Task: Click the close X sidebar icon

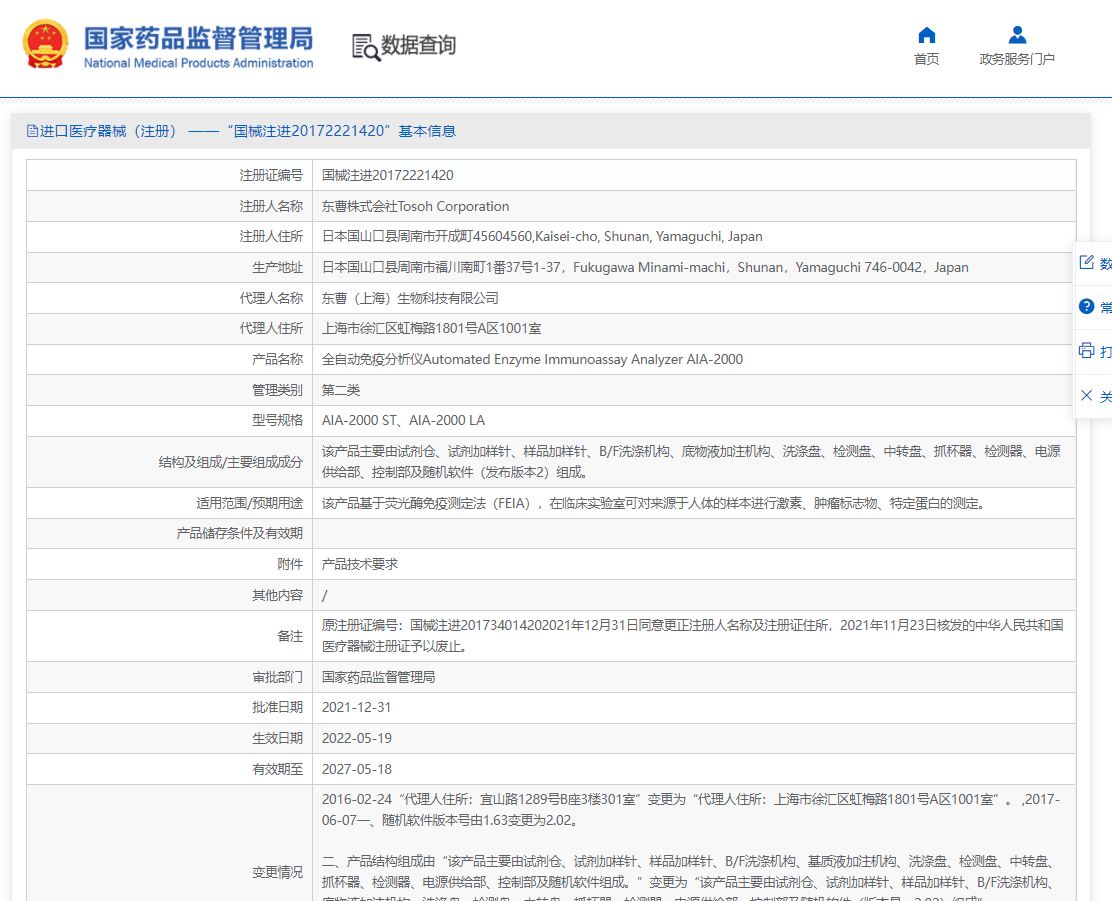Action: pyautogui.click(x=1086, y=395)
